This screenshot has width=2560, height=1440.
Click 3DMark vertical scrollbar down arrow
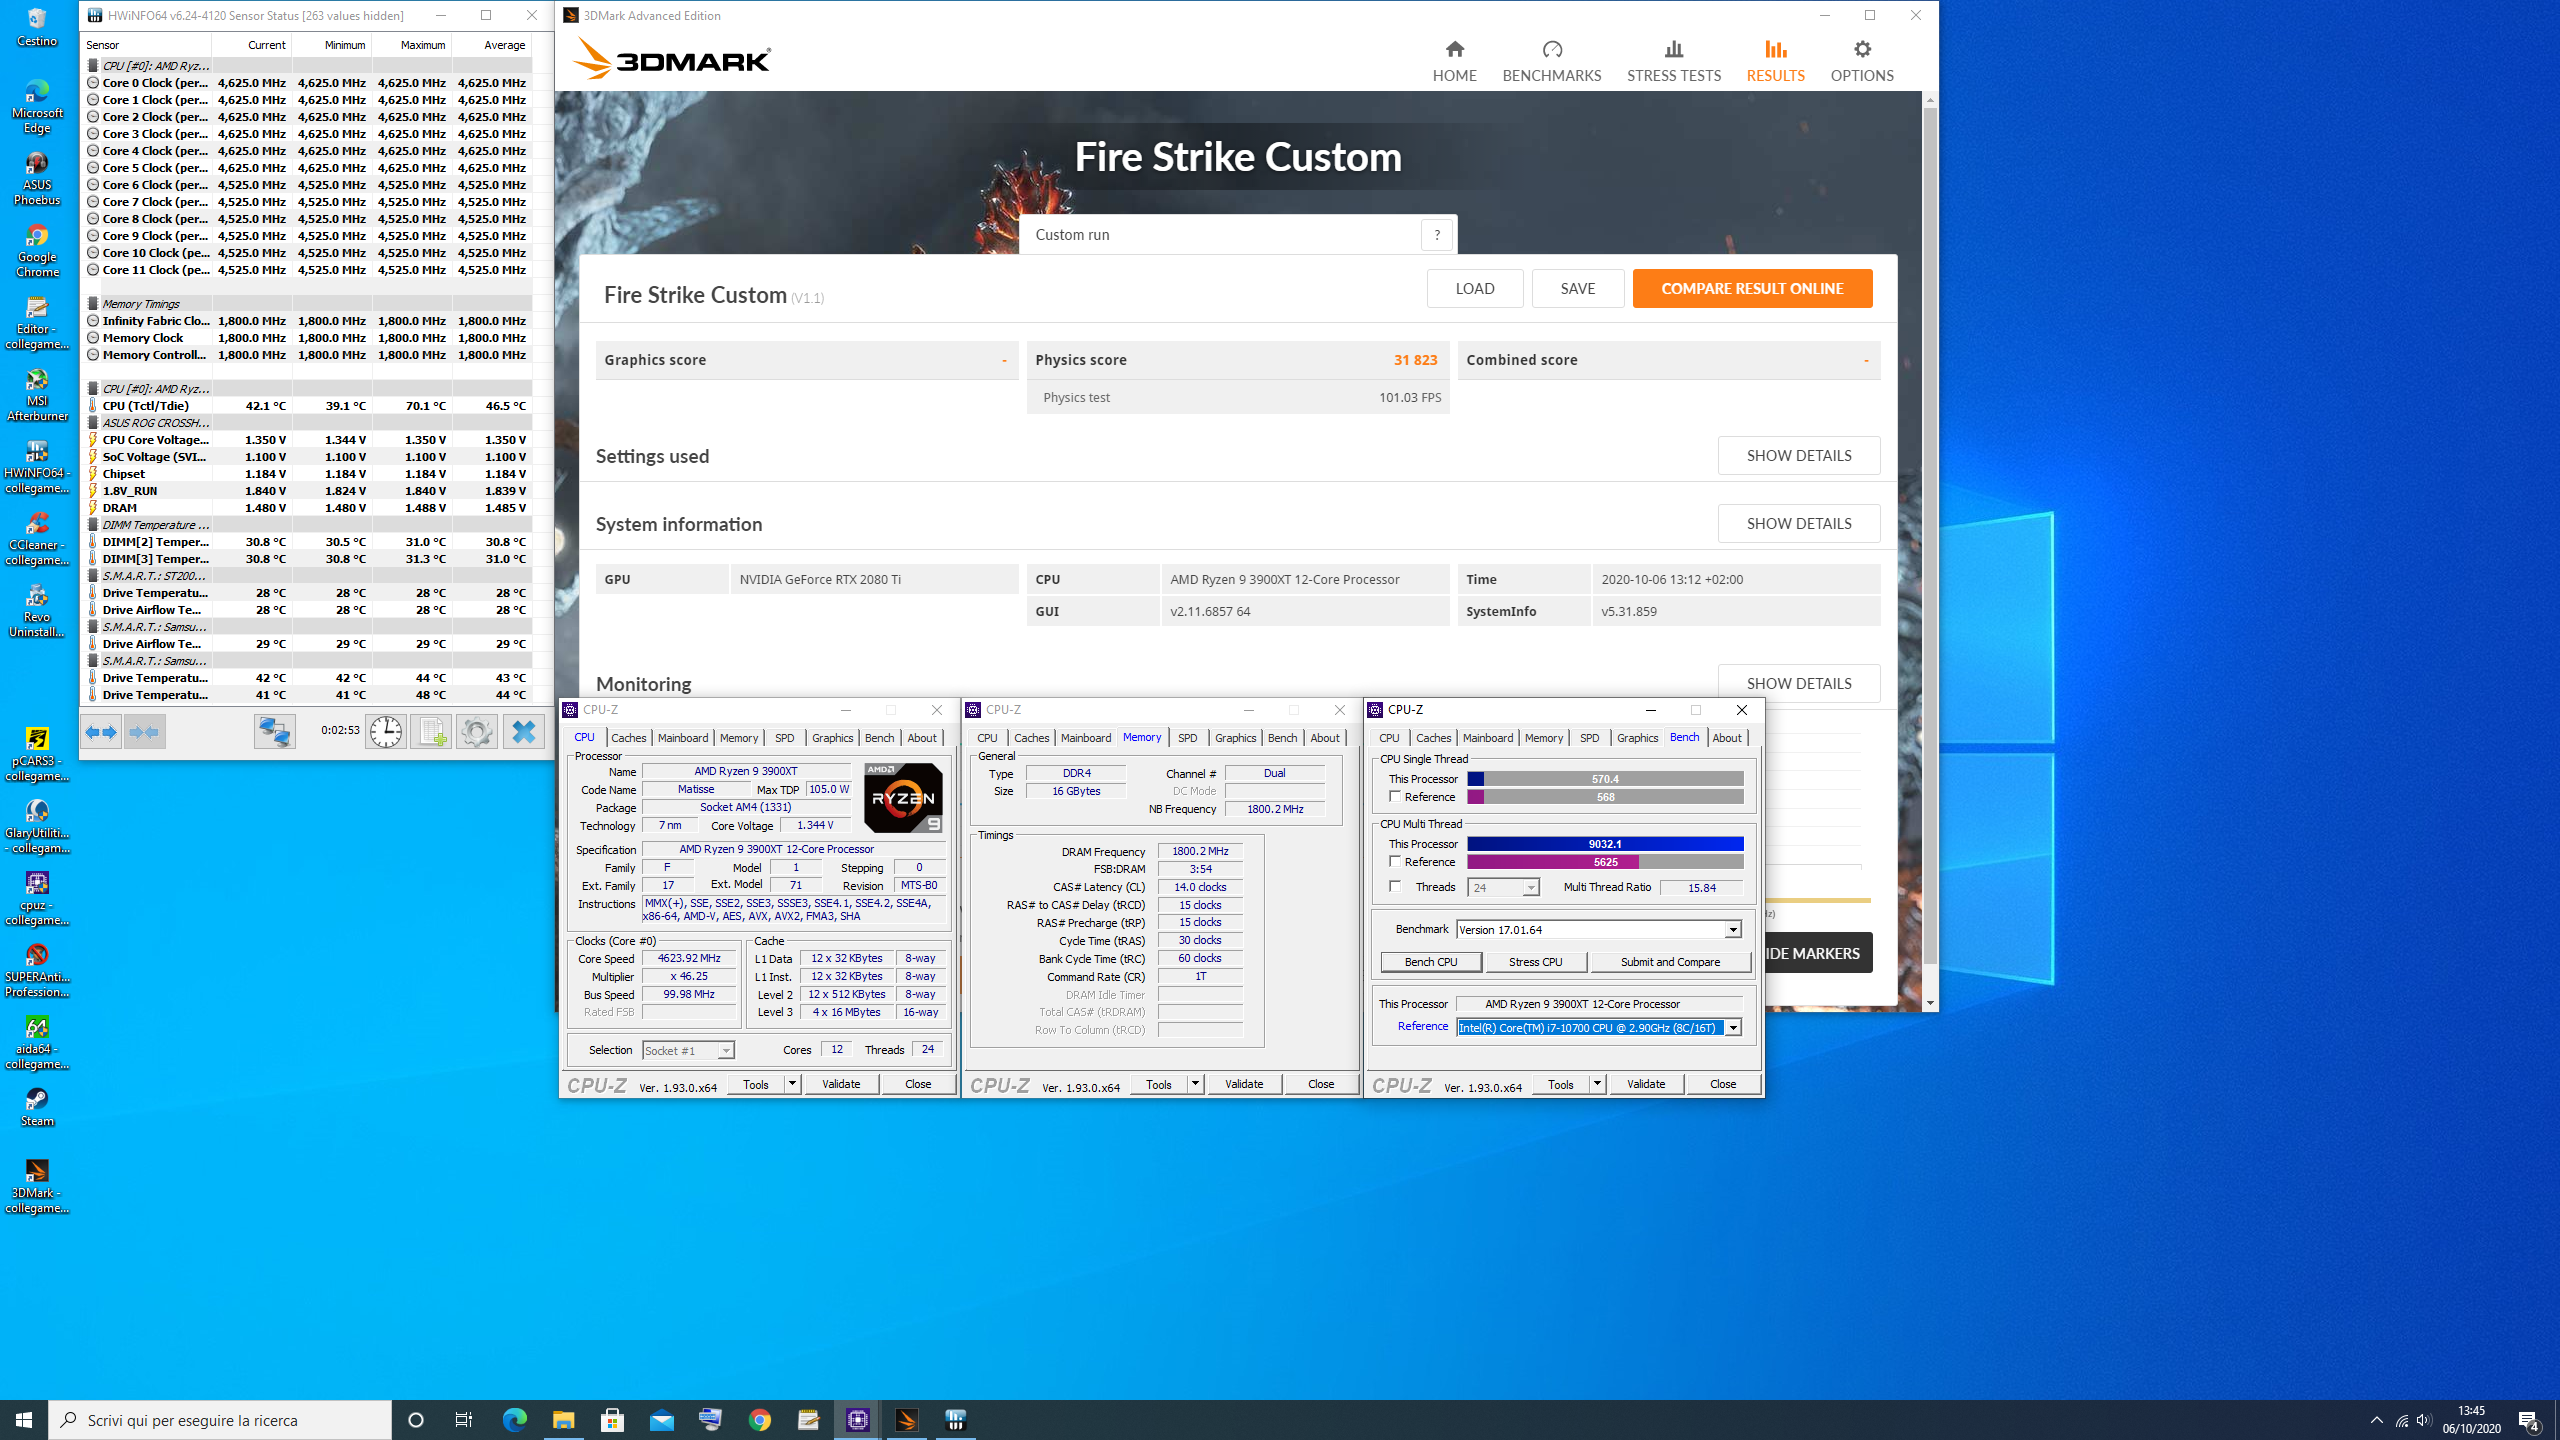(x=1929, y=1003)
